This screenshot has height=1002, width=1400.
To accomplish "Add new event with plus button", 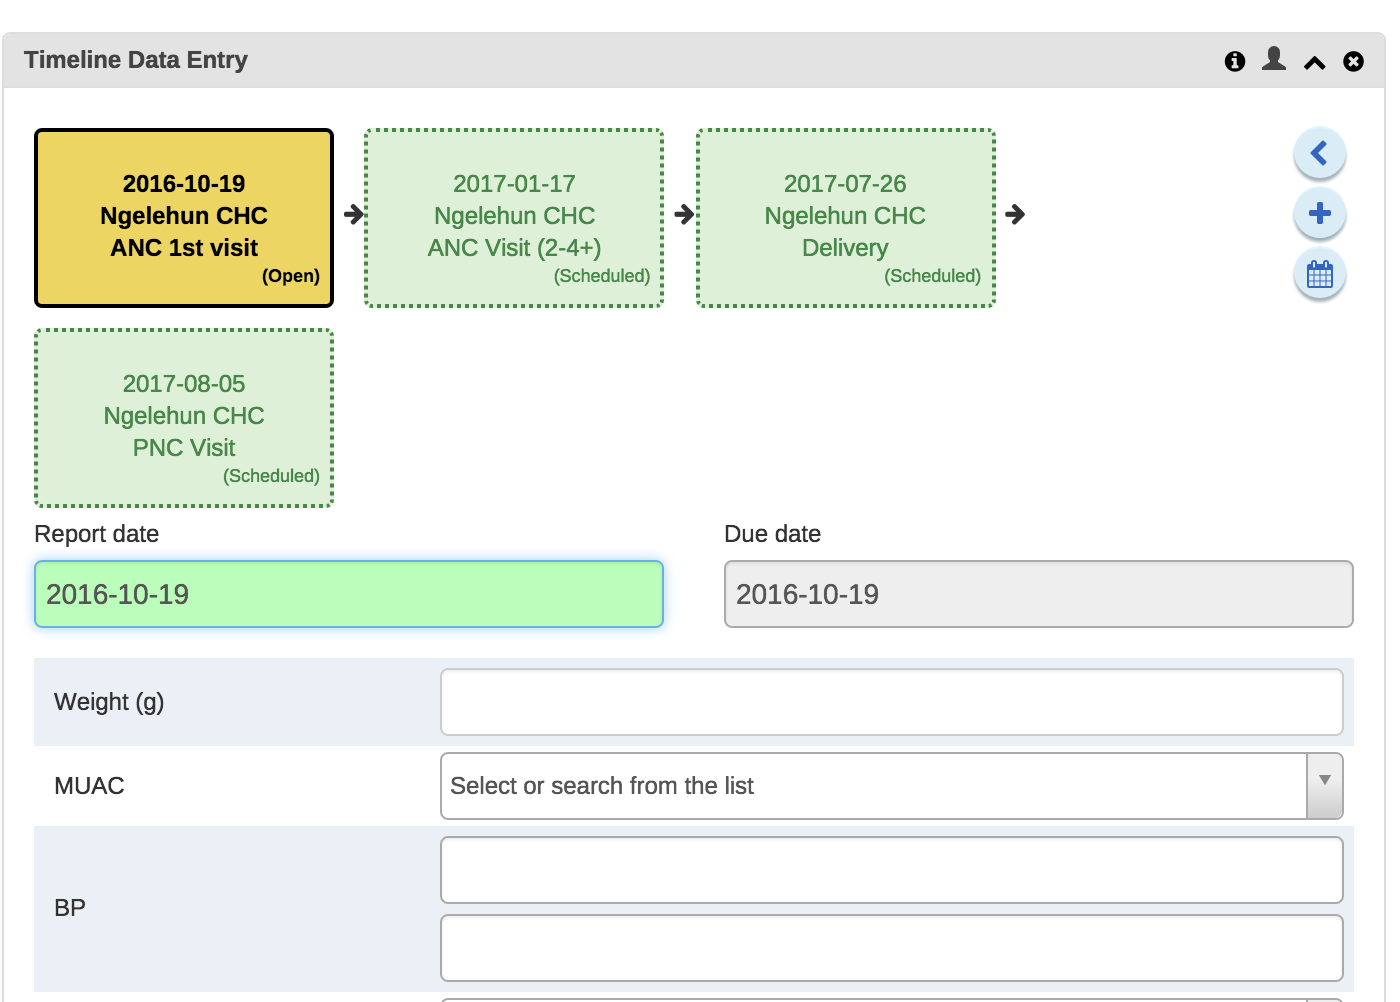I will [x=1319, y=214].
